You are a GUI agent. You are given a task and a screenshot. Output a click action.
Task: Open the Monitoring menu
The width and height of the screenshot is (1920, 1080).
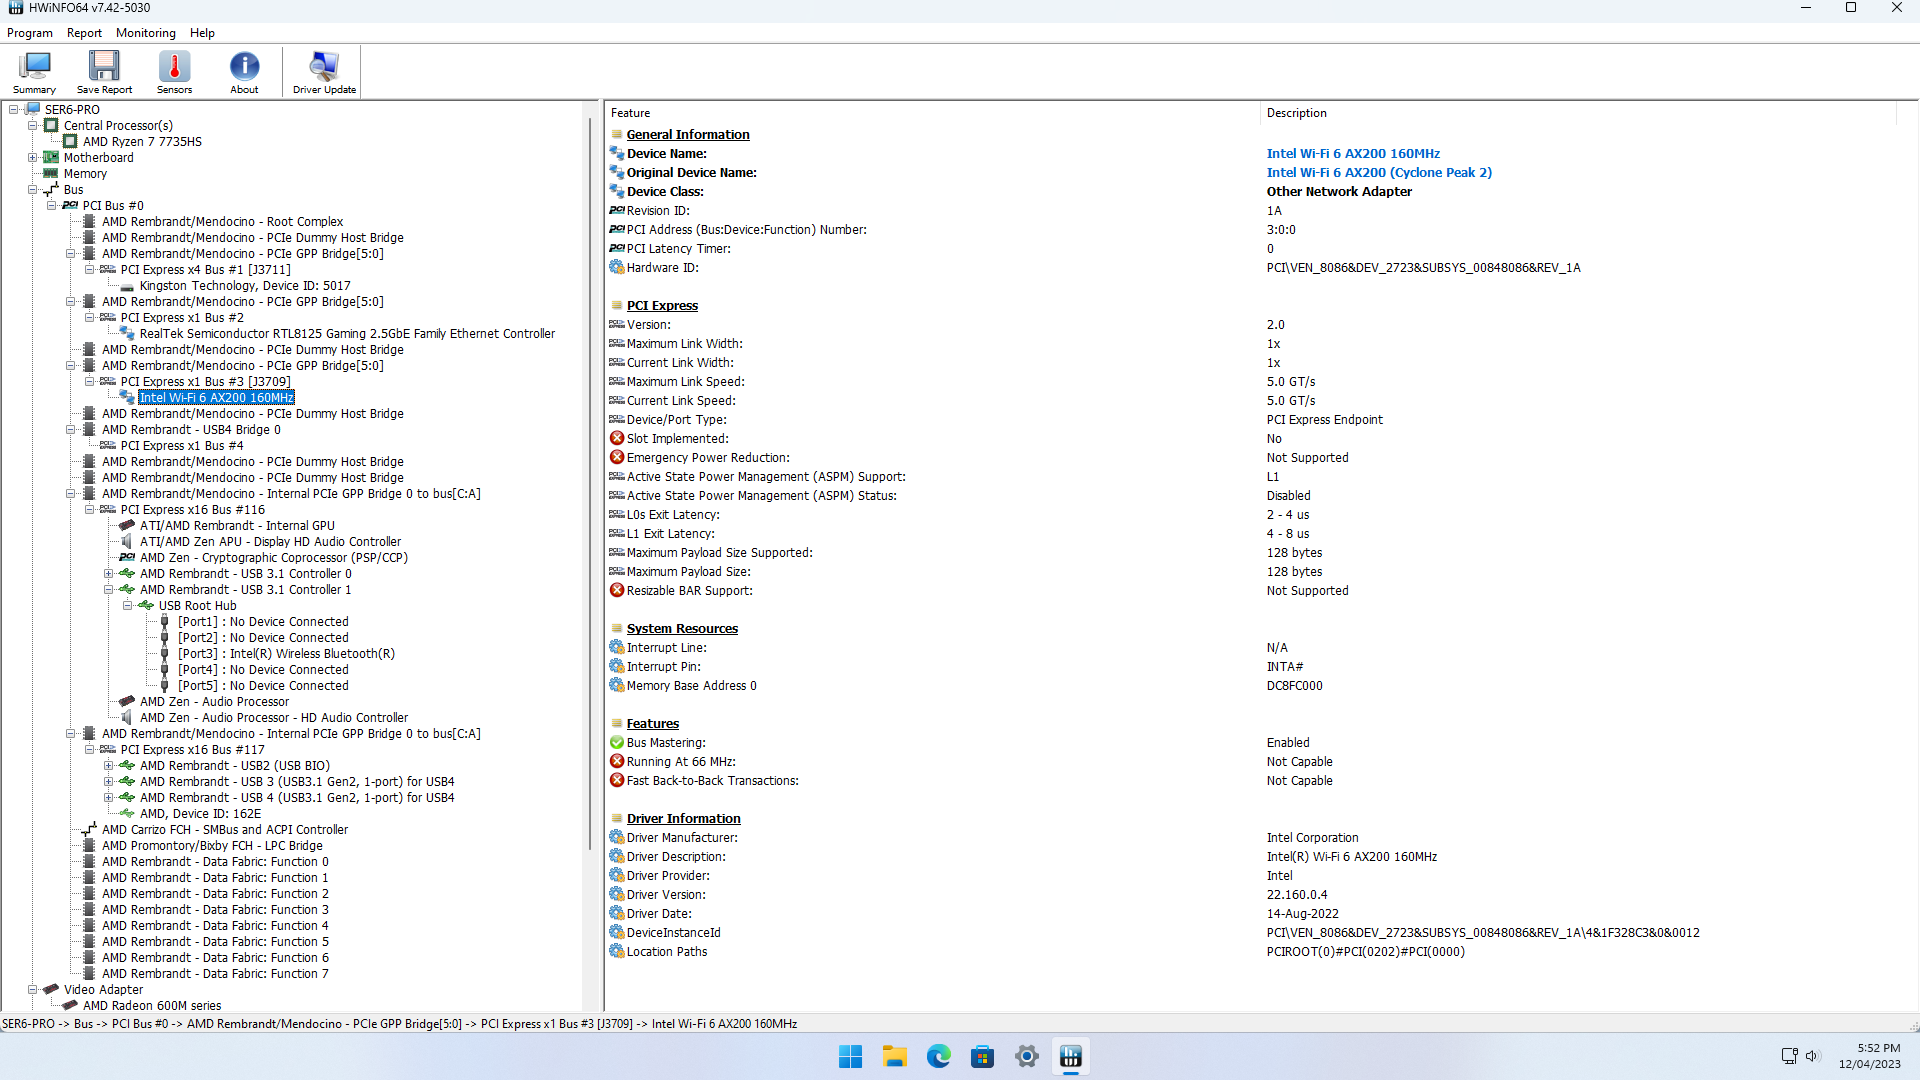pyautogui.click(x=146, y=33)
